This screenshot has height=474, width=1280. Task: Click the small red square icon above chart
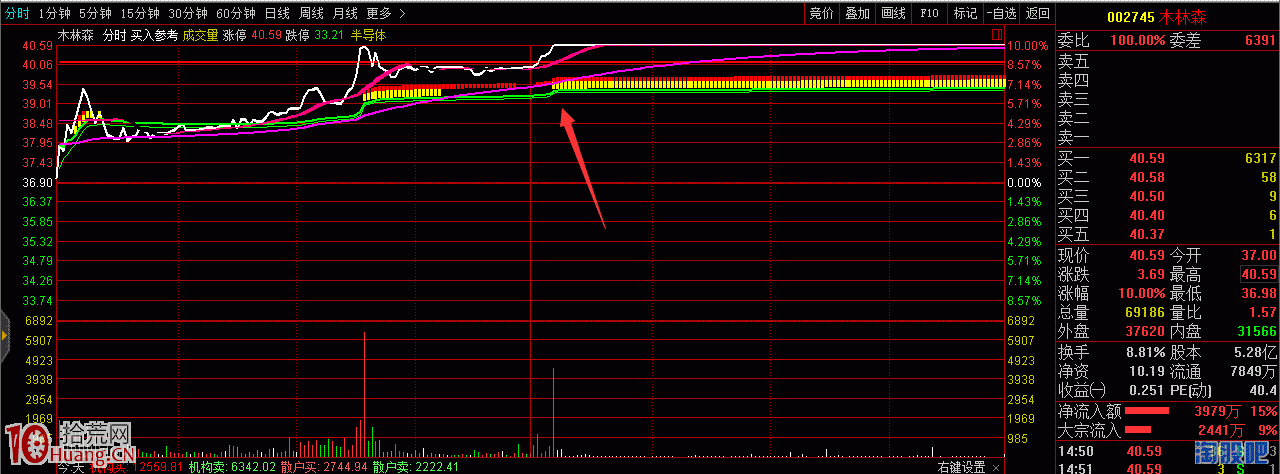click(x=996, y=34)
